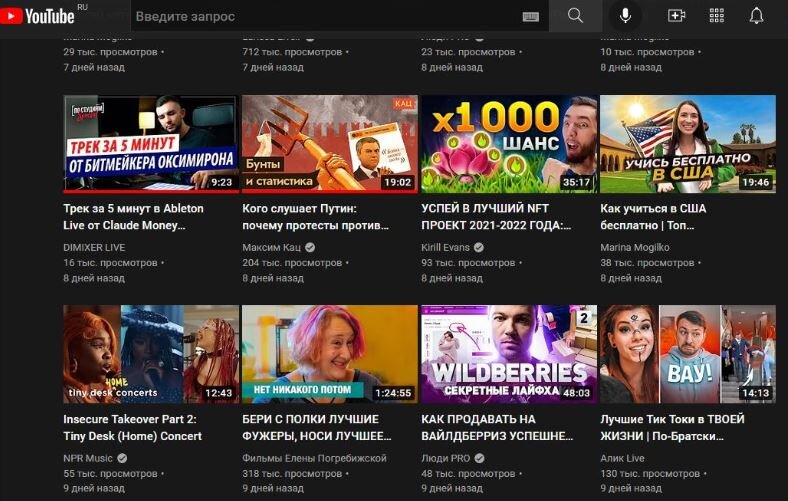Open title 'Лучшие Тик Токи в ТВОЕЙ ЖИЗНИ'
The image size is (788, 501).
pos(672,427)
